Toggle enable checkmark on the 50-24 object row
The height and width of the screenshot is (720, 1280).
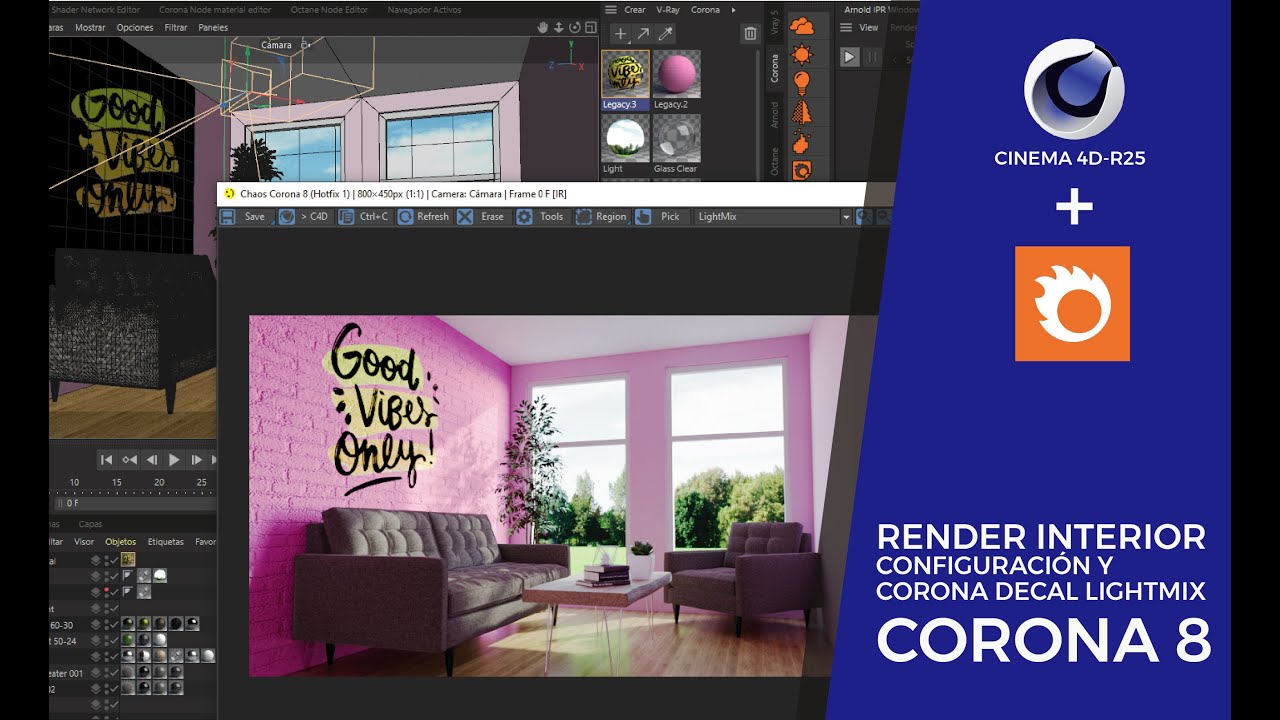[114, 640]
